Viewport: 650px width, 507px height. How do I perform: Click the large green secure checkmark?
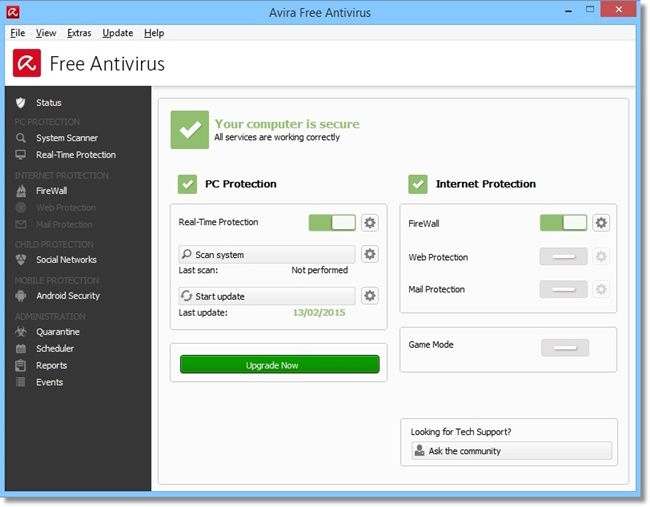pos(189,130)
